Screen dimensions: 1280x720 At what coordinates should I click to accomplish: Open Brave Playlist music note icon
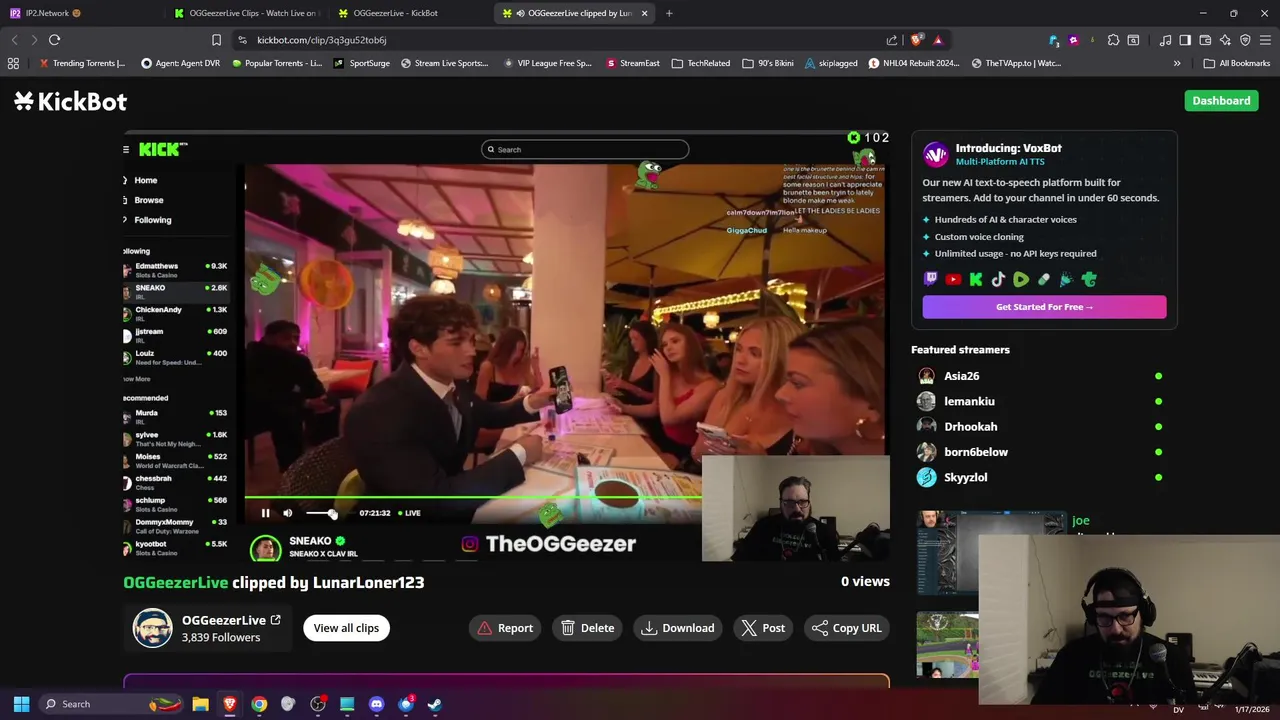[x=1165, y=40]
